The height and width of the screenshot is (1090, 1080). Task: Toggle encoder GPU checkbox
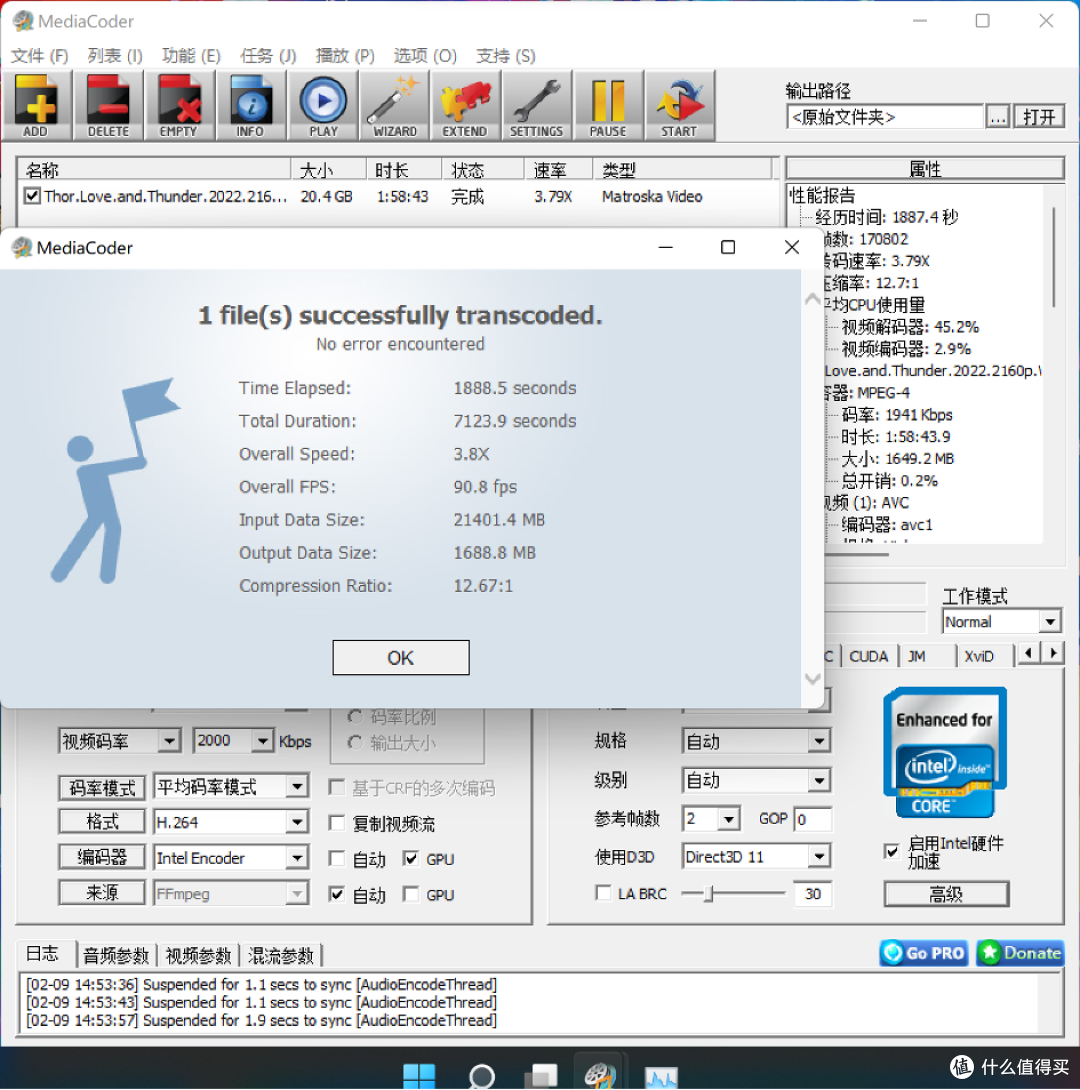tap(411, 859)
